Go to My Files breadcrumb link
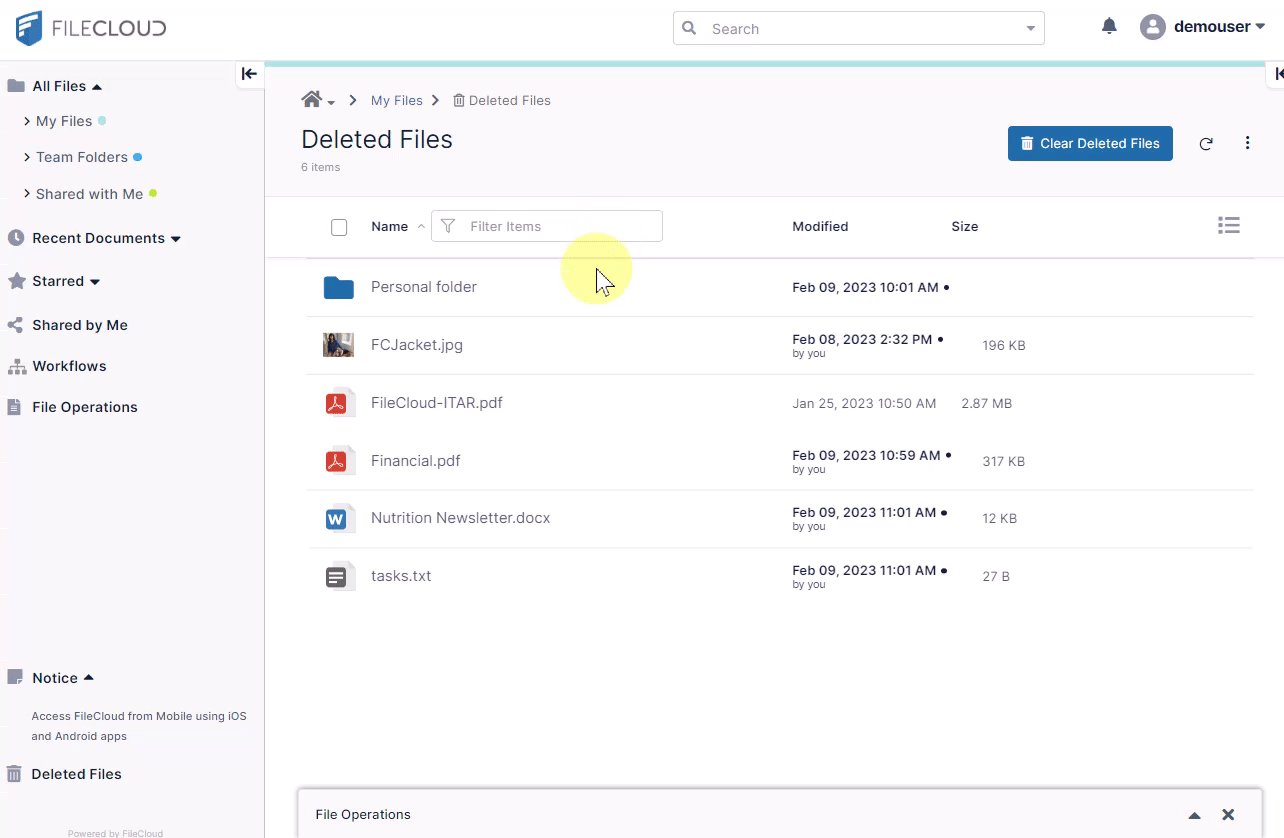Image resolution: width=1284 pixels, height=838 pixels. 396,100
